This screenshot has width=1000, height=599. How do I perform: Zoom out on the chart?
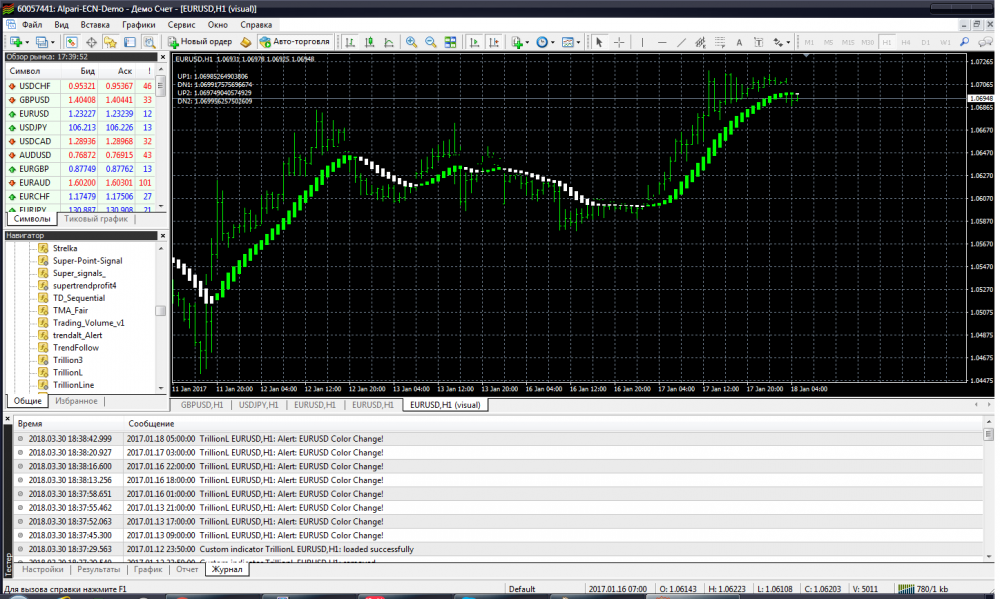click(x=430, y=42)
